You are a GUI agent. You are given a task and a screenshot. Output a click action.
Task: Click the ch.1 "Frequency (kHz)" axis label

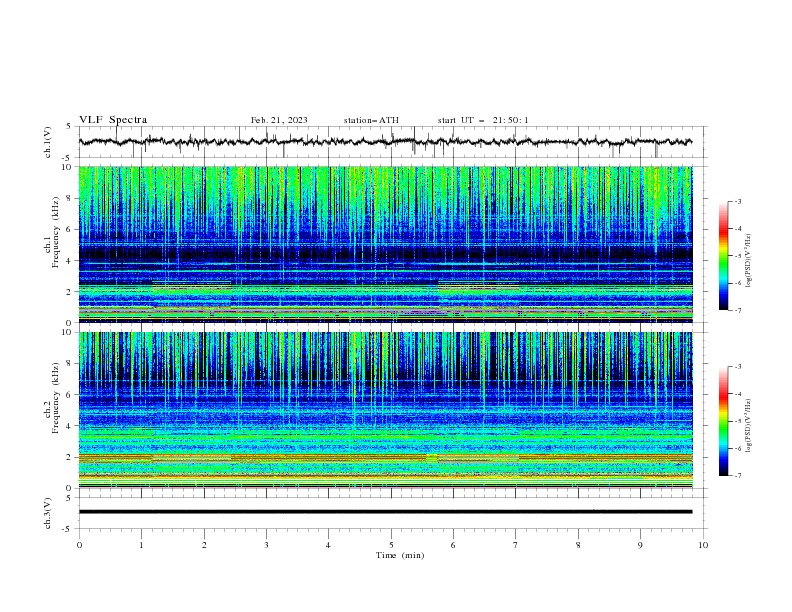56,233
